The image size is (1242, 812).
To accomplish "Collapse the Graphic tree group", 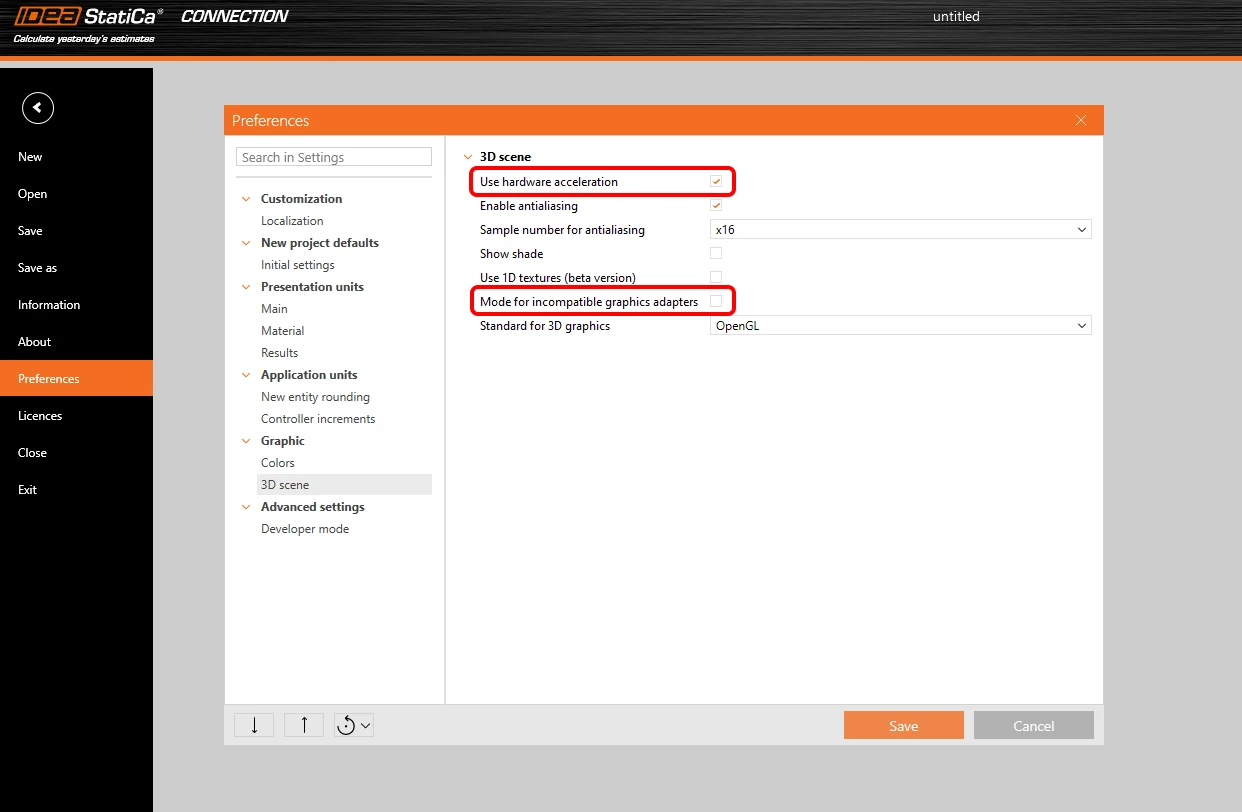I will tap(246, 441).
